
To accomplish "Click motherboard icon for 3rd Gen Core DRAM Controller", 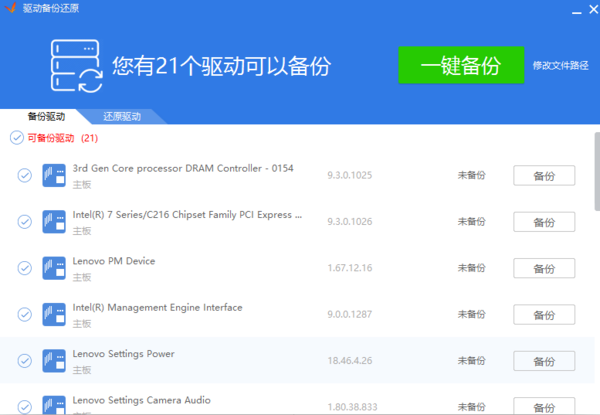I will (54, 176).
